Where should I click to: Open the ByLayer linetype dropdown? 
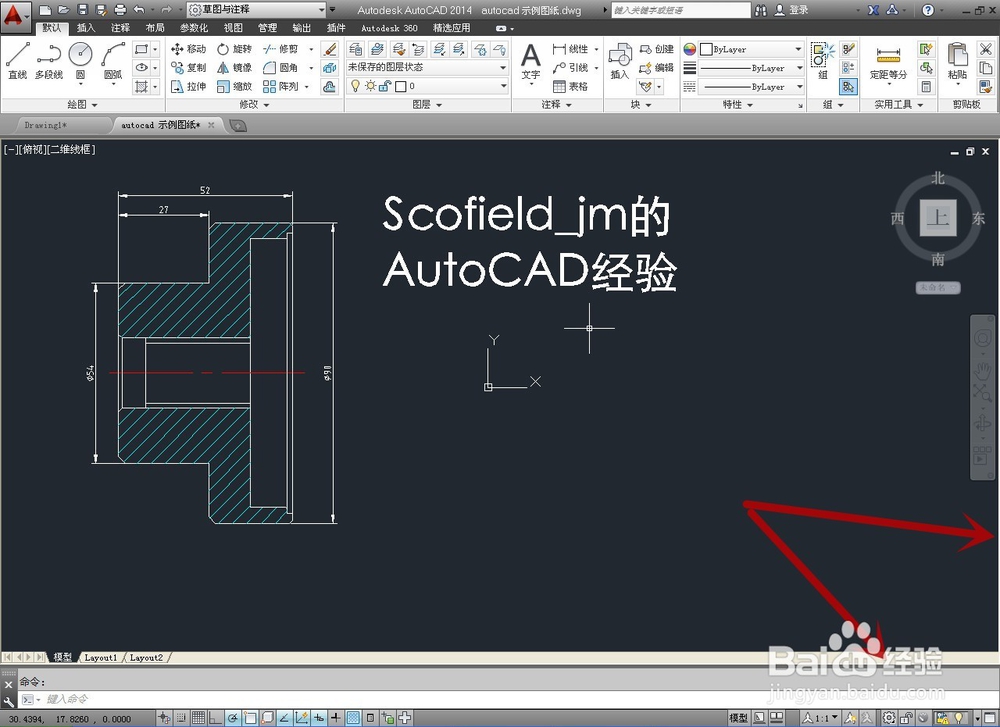[751, 87]
